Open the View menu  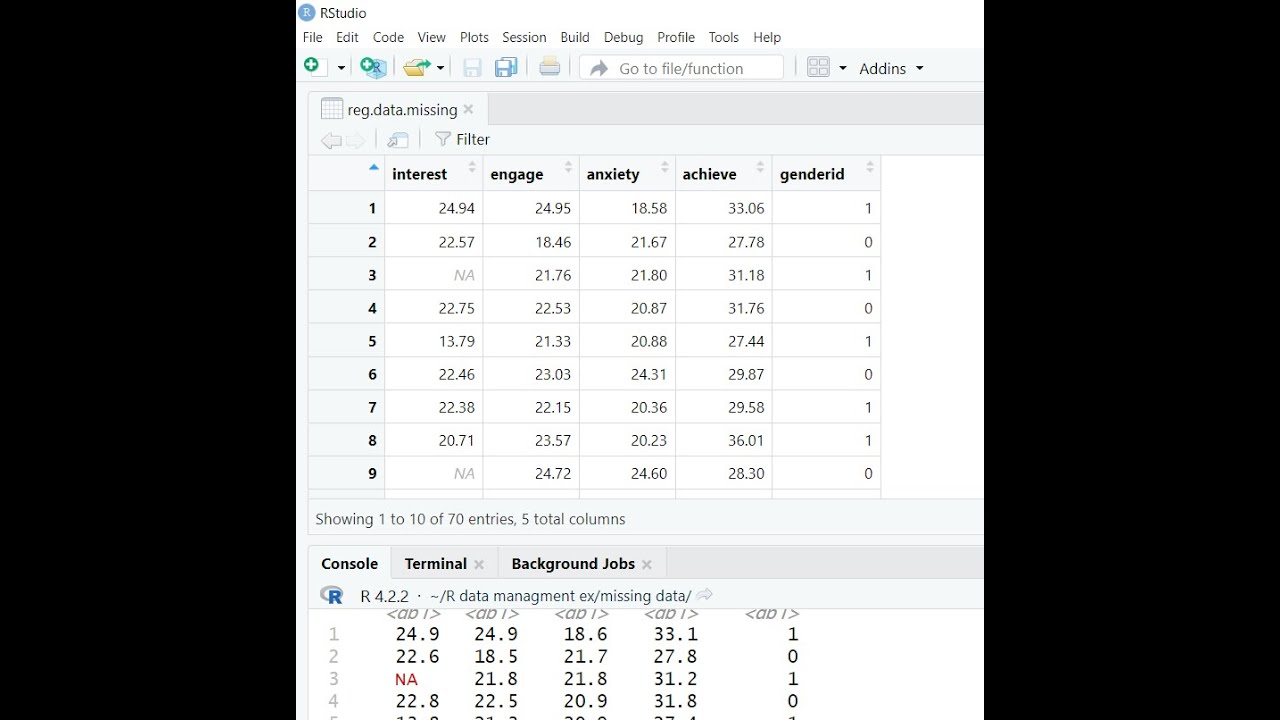click(431, 37)
